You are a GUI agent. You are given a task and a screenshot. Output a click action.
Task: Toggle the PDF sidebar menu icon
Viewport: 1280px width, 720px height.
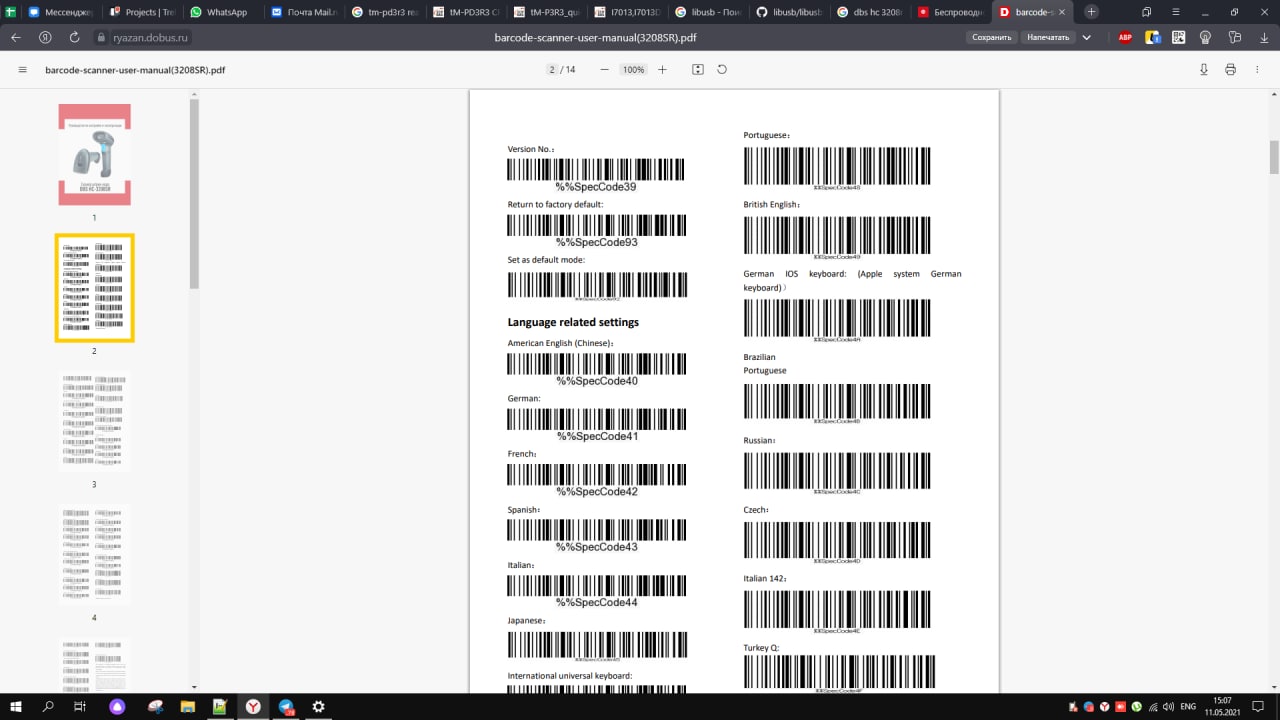(22, 70)
